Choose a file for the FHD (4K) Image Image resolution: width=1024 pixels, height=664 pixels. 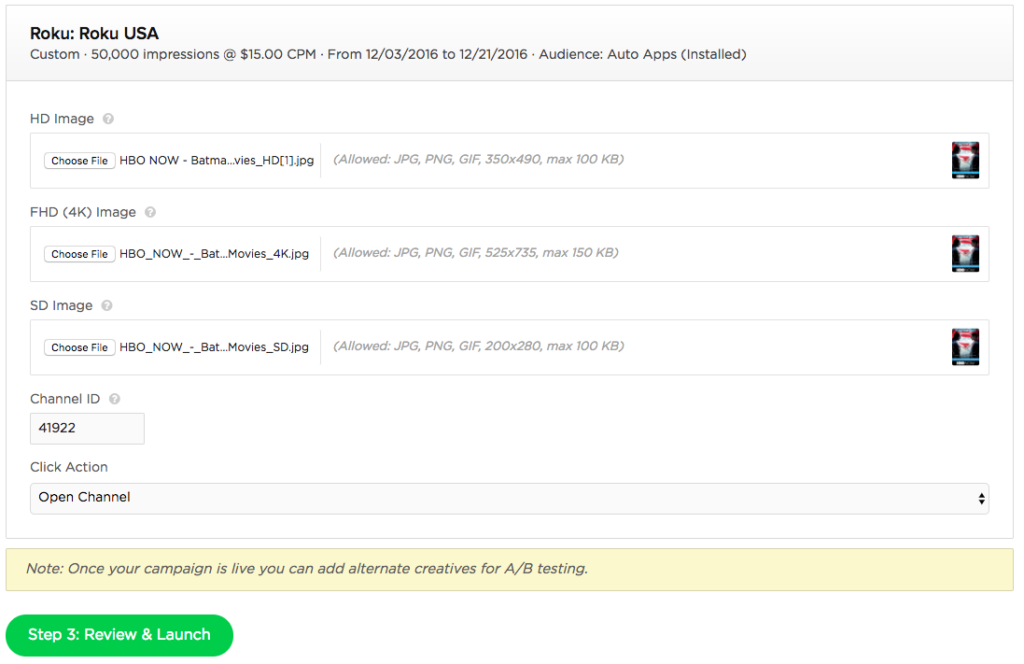point(80,254)
